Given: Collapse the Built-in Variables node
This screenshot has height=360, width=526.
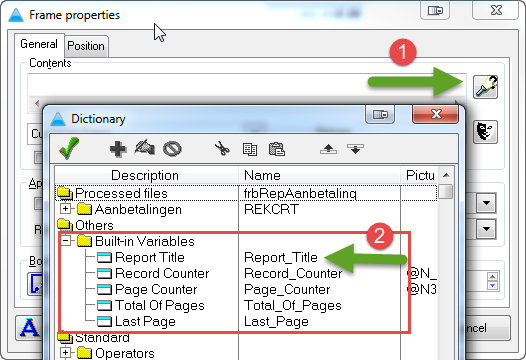Looking at the screenshot, I should pyautogui.click(x=66, y=240).
